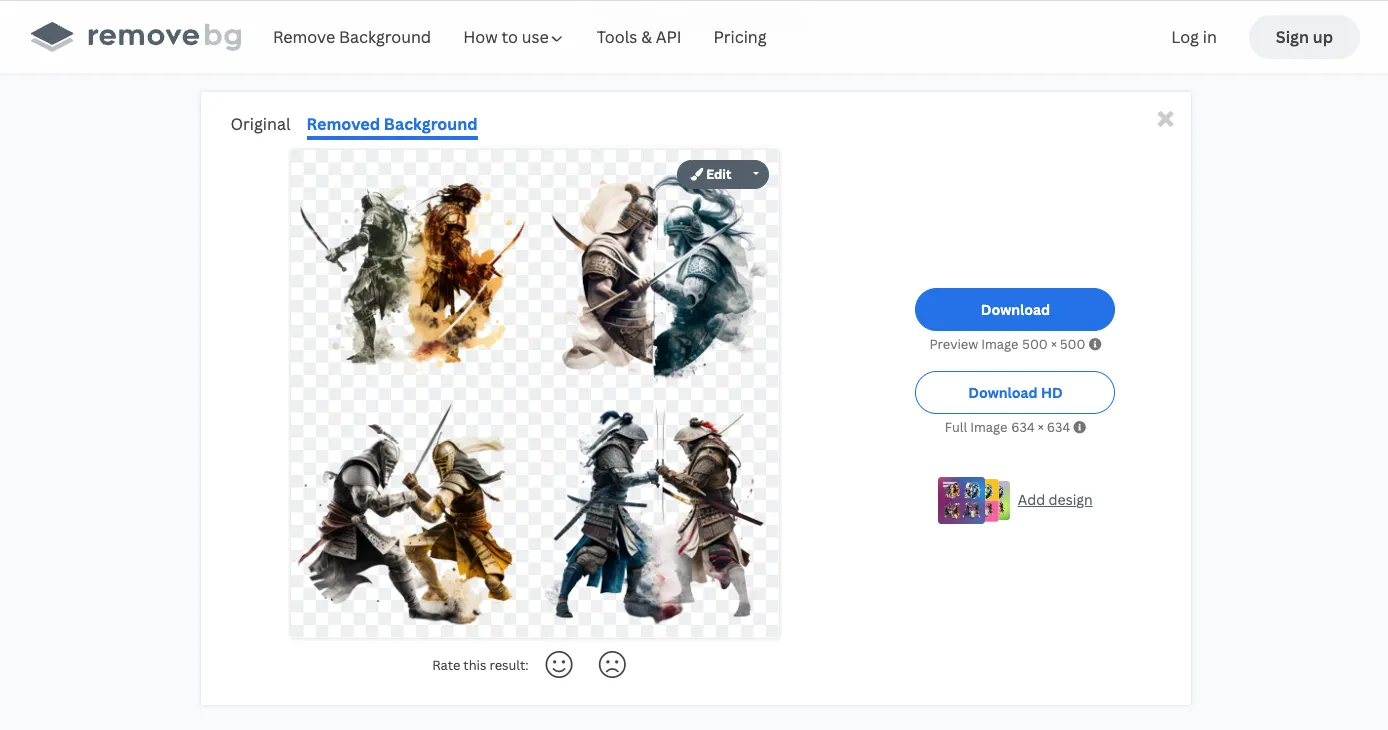Click the 'Full Image 634 × 634' text
The height and width of the screenshot is (730, 1388).
point(1007,427)
